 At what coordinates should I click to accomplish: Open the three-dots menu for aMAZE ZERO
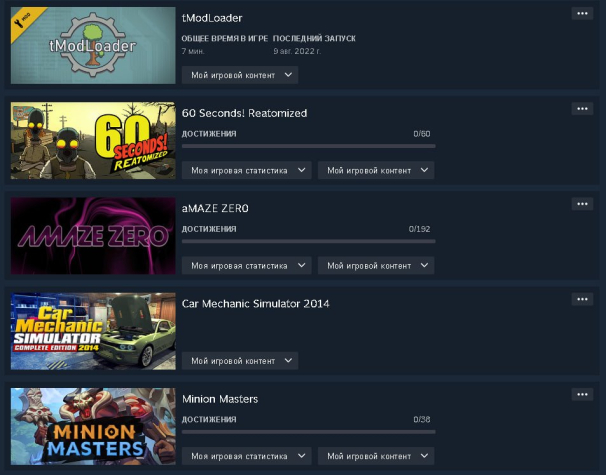[582, 204]
